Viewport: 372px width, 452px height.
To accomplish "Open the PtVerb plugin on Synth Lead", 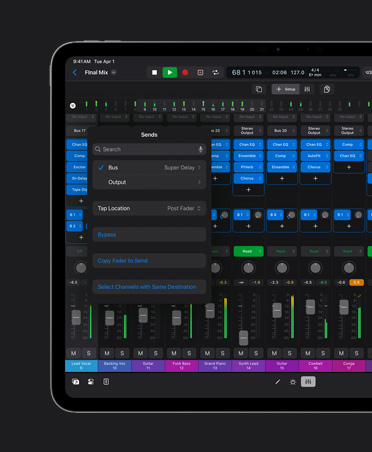I will click(248, 167).
